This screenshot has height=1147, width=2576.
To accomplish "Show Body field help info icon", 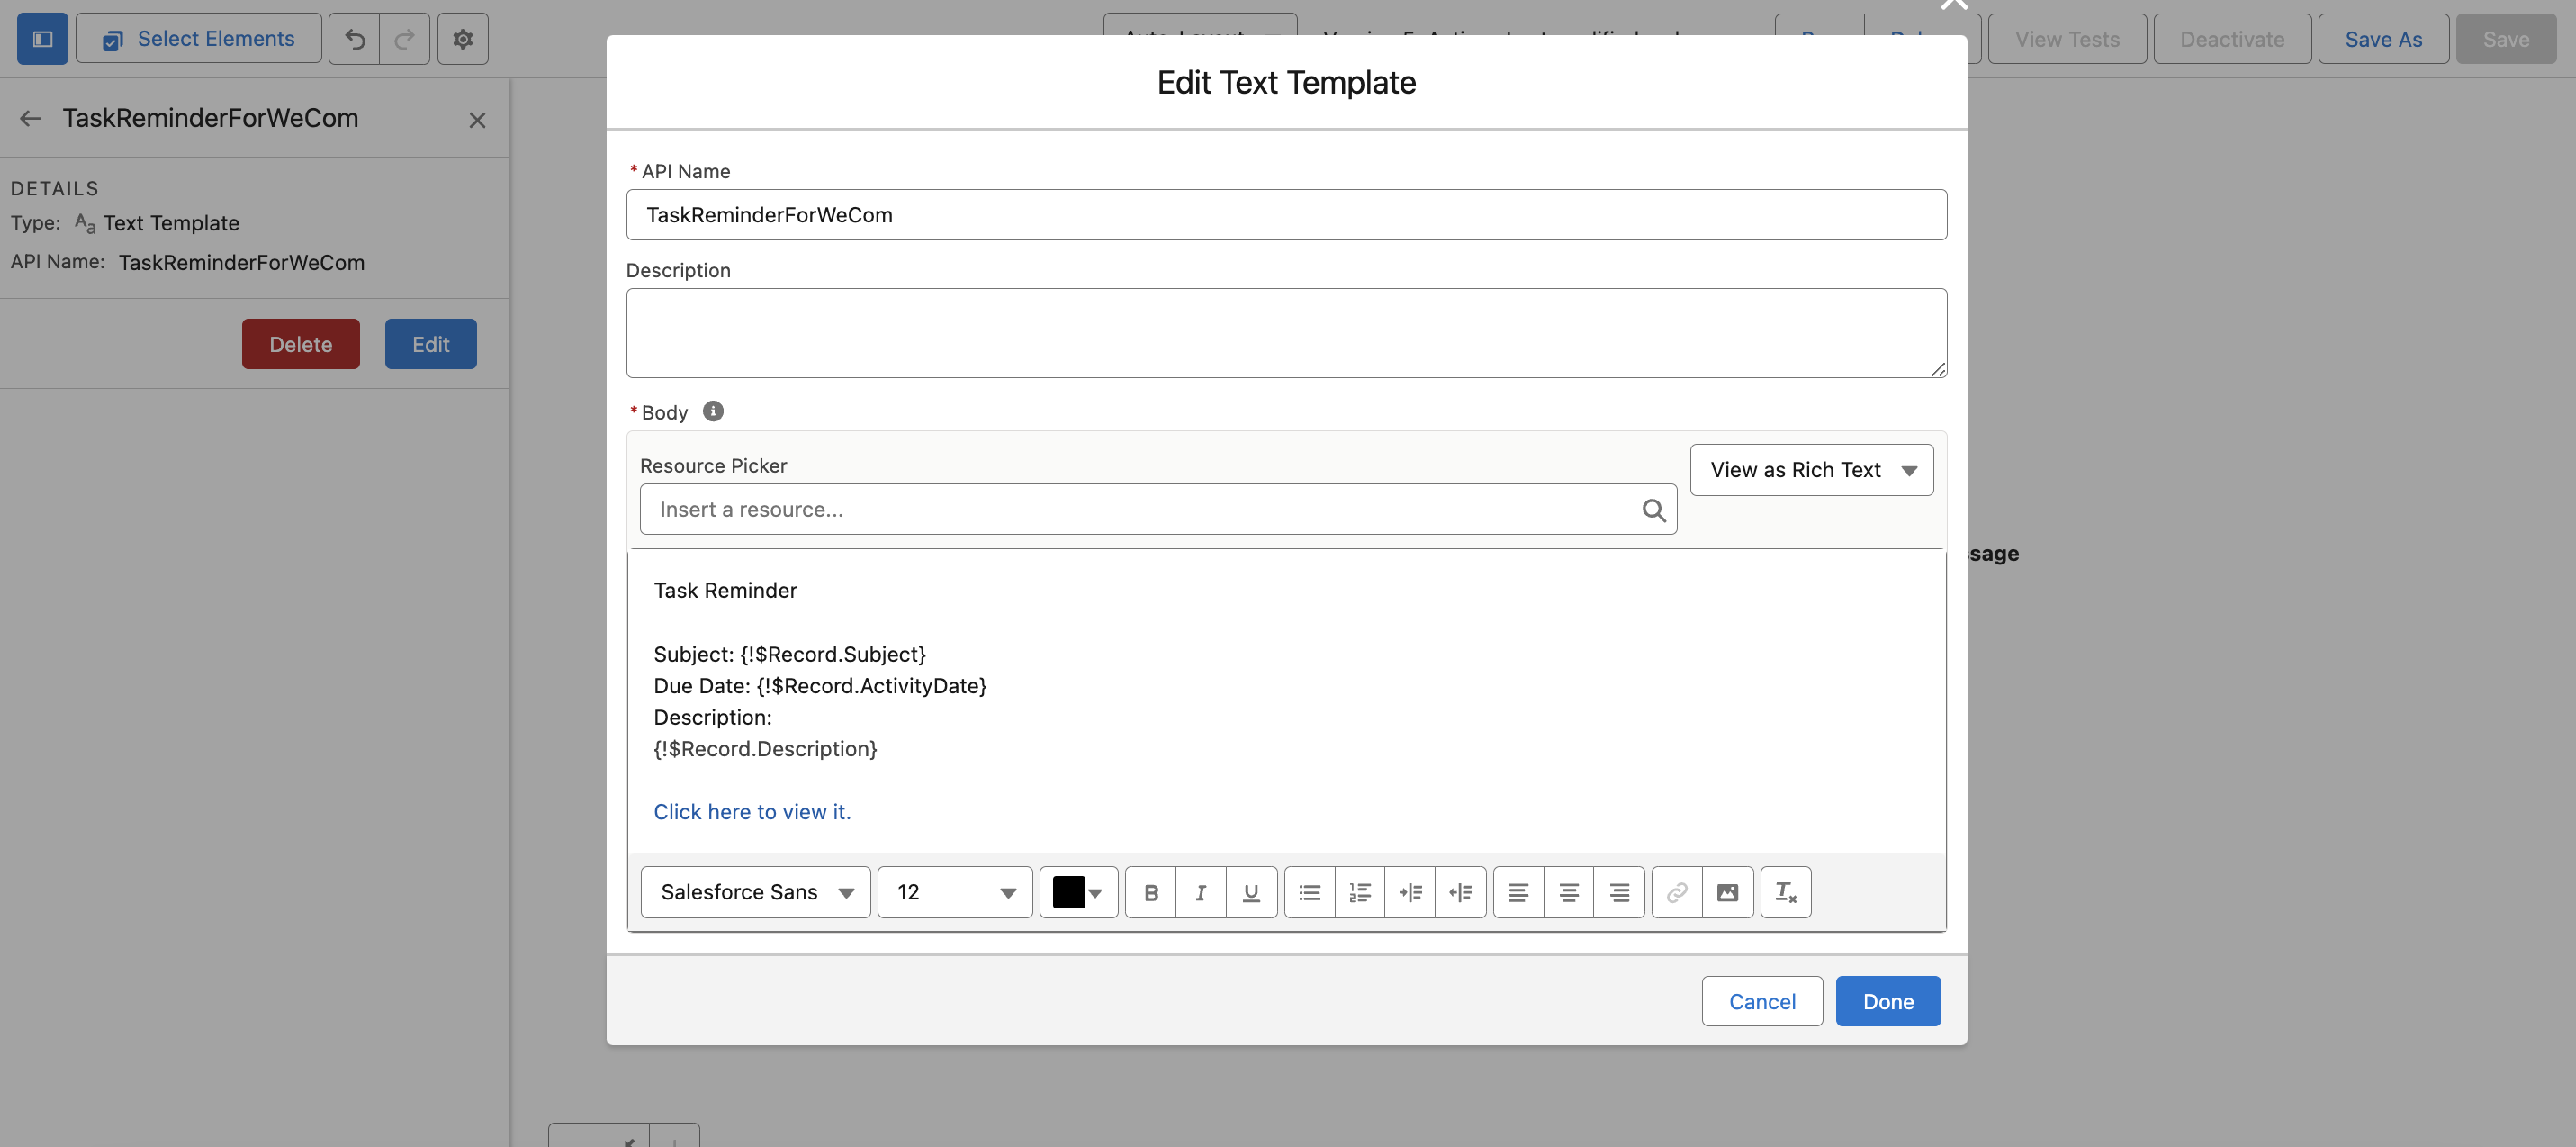I will [x=713, y=411].
